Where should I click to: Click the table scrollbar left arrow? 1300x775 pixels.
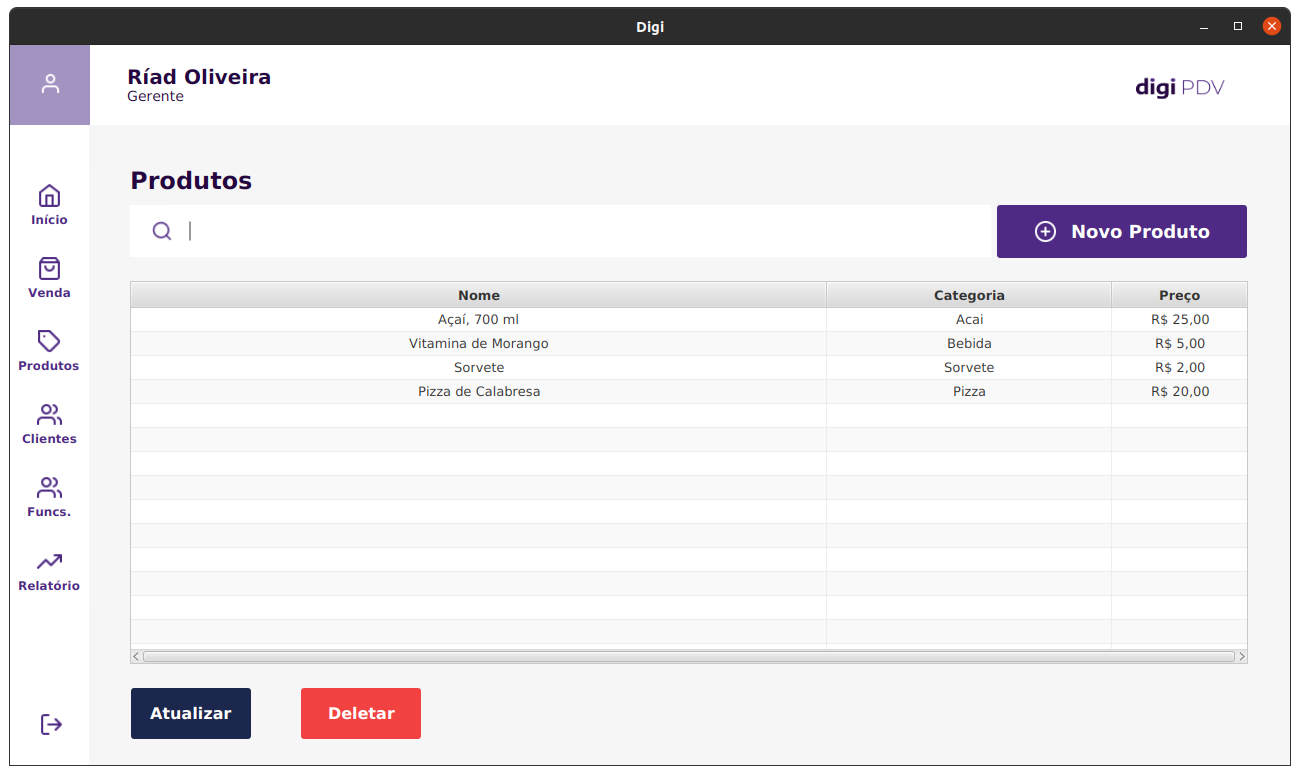tap(136, 657)
